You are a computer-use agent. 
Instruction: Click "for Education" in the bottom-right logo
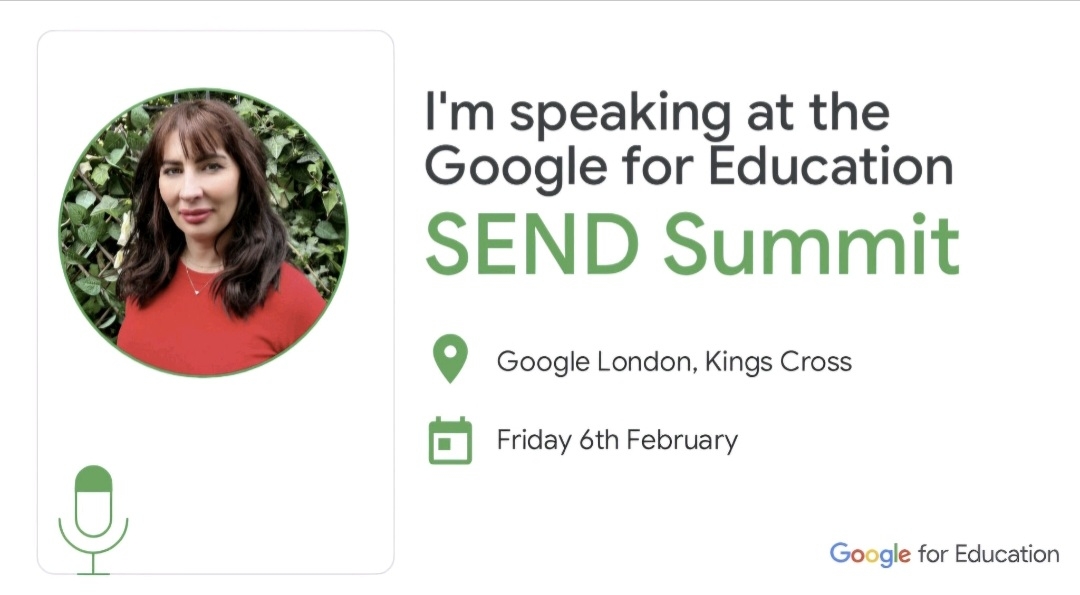[988, 554]
